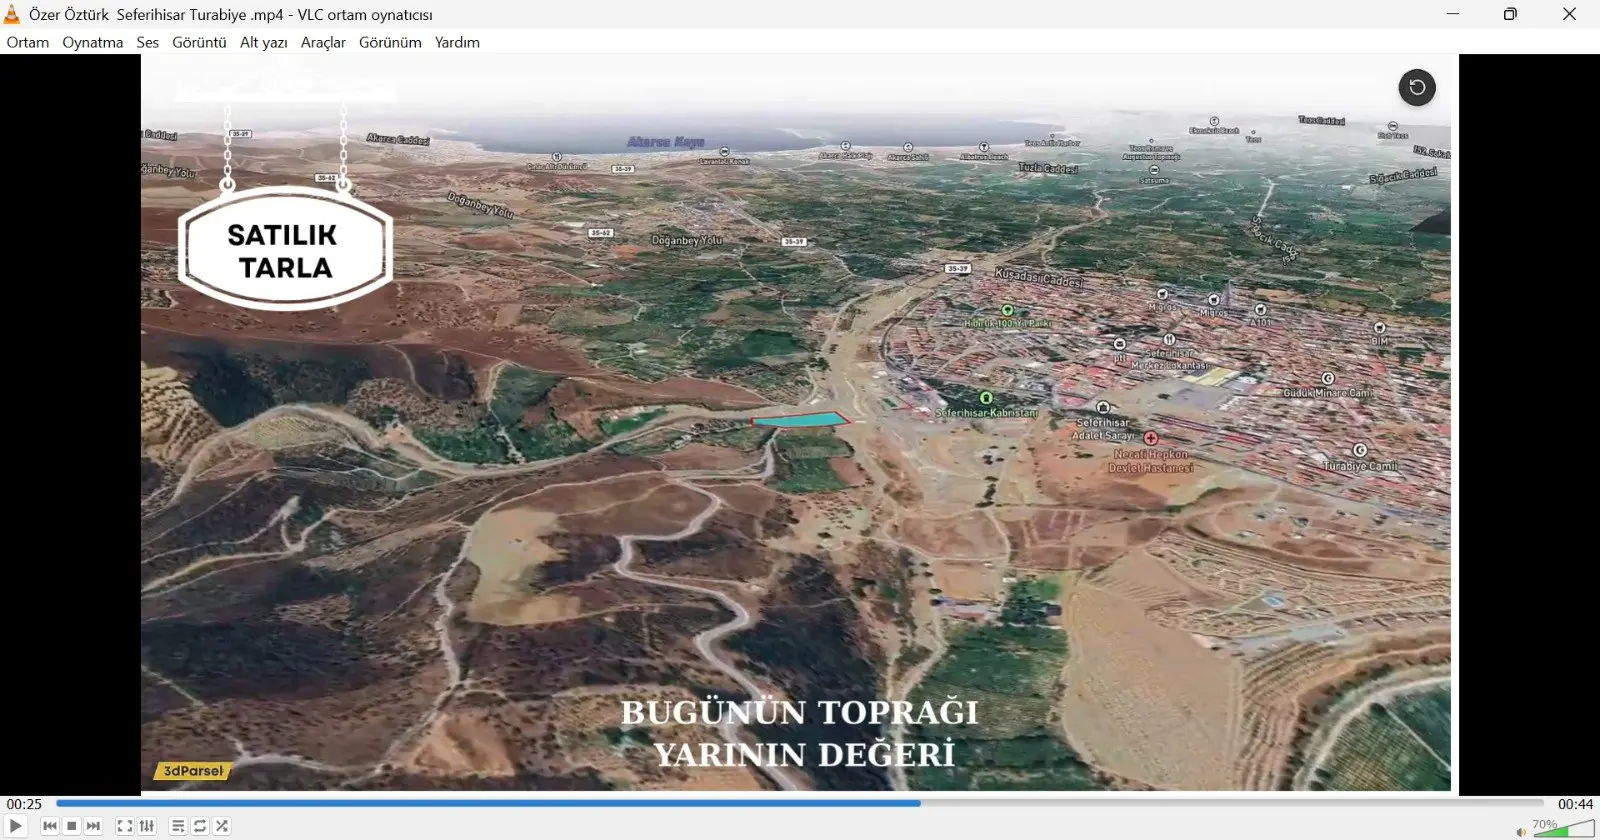This screenshot has width=1600, height=840.
Task: Toggle random shuffle playback
Action: [x=222, y=826]
